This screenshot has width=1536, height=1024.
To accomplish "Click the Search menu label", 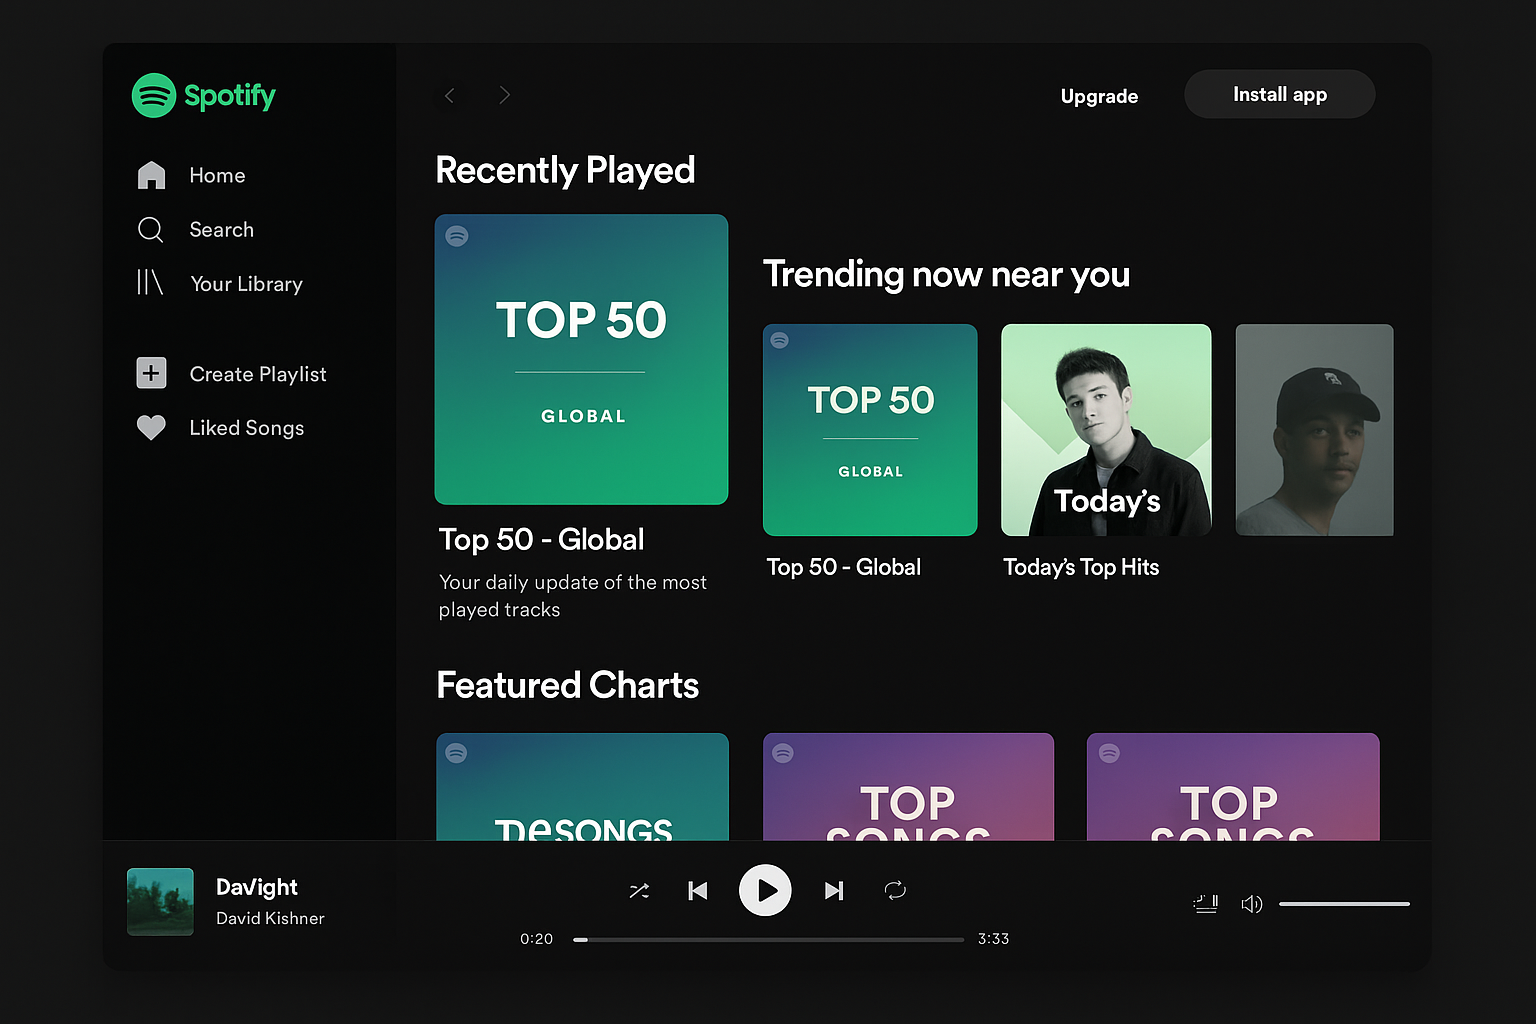I will [222, 230].
